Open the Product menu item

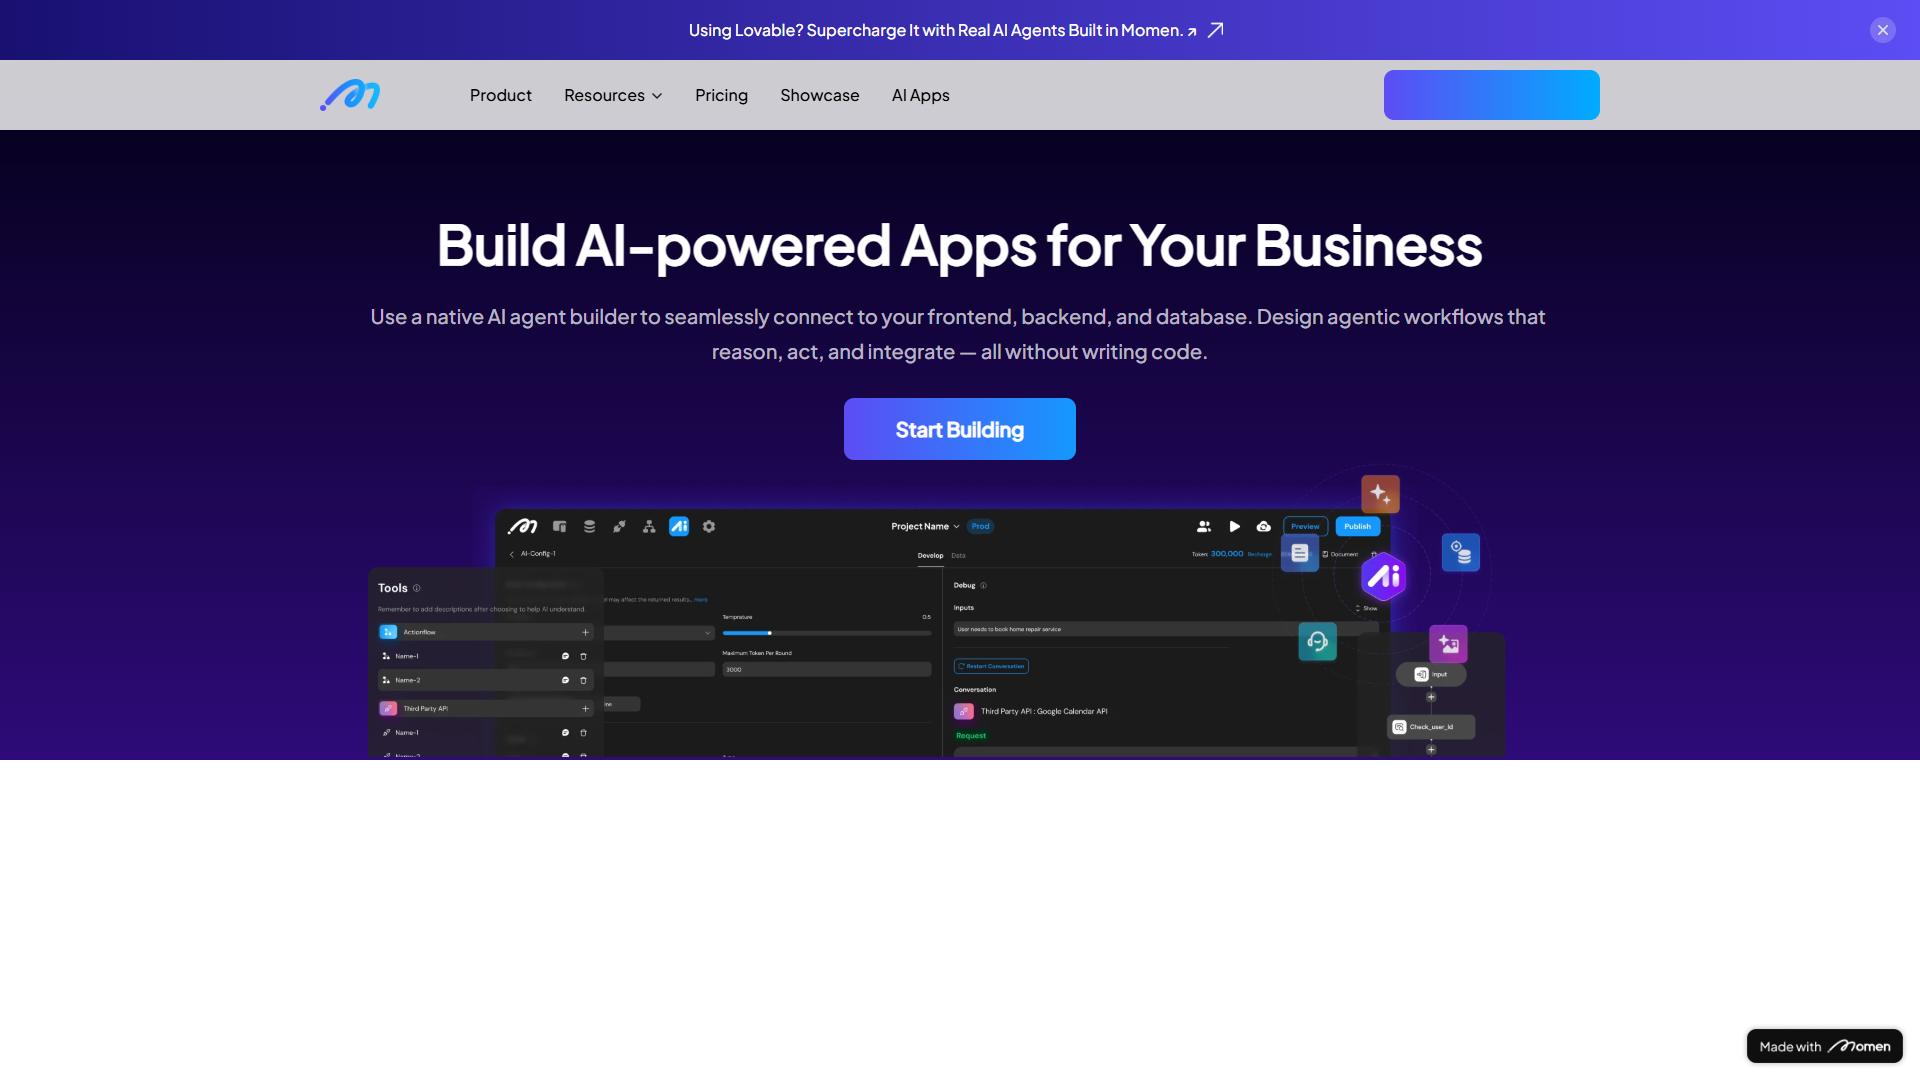pyautogui.click(x=500, y=95)
